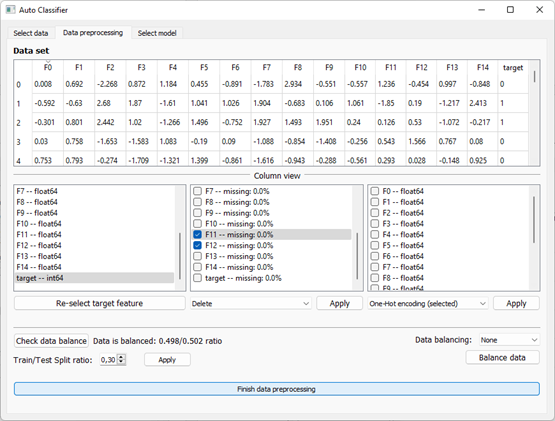Image resolution: width=555 pixels, height=421 pixels.
Task: Apply the Delete action to checked columns
Action: pyautogui.click(x=339, y=303)
